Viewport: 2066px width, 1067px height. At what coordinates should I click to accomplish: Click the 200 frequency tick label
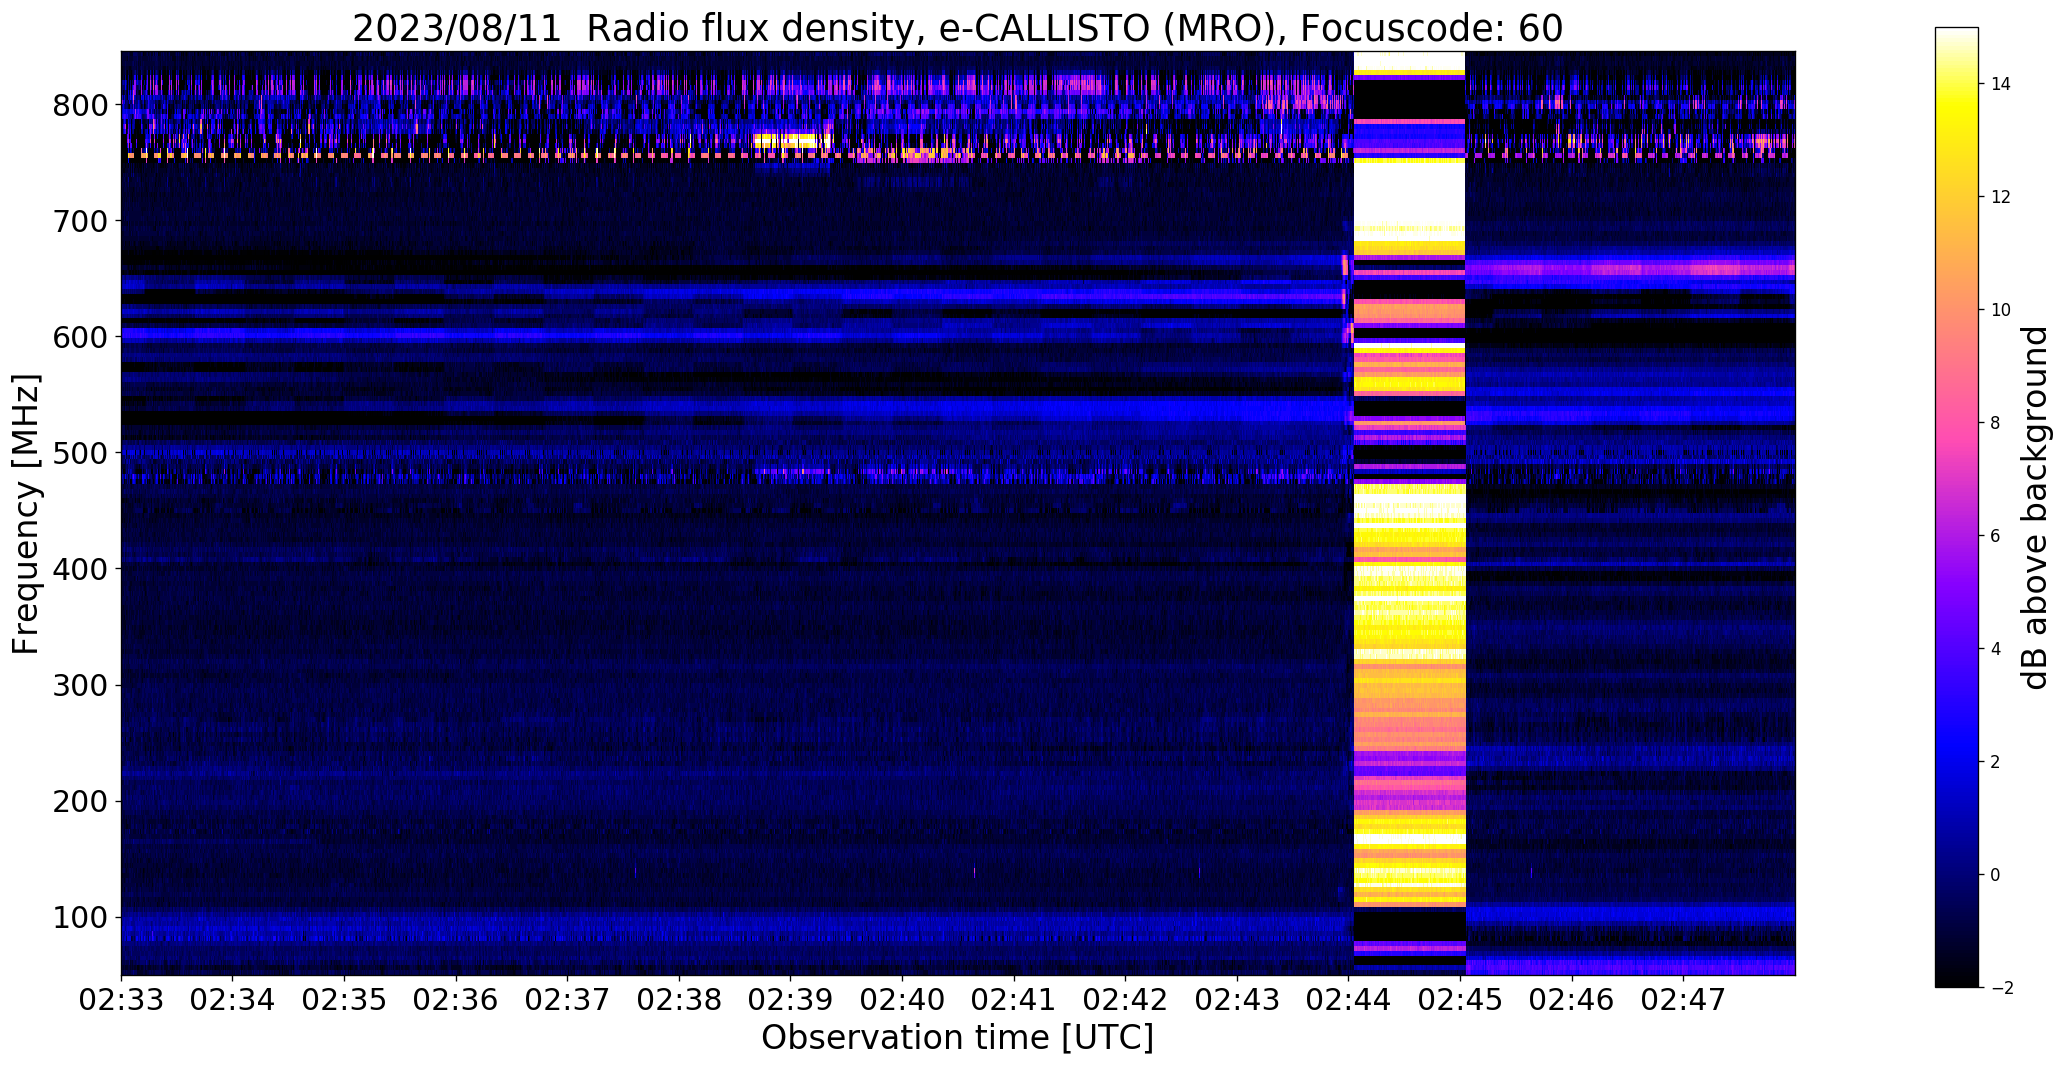click(x=80, y=801)
